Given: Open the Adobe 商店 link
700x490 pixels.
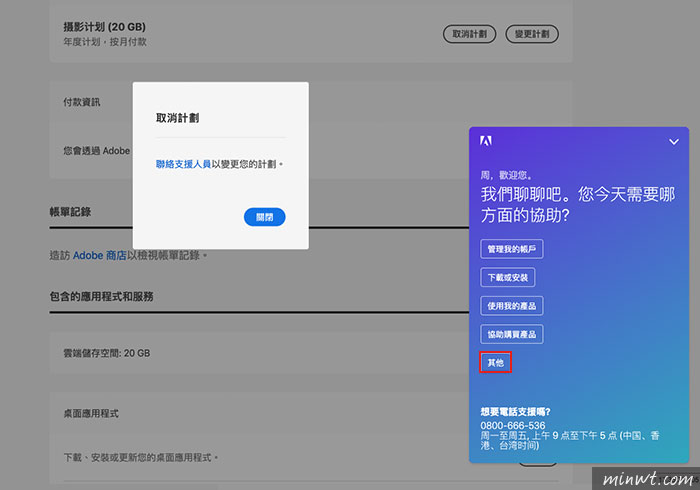Looking at the screenshot, I should 100,255.
